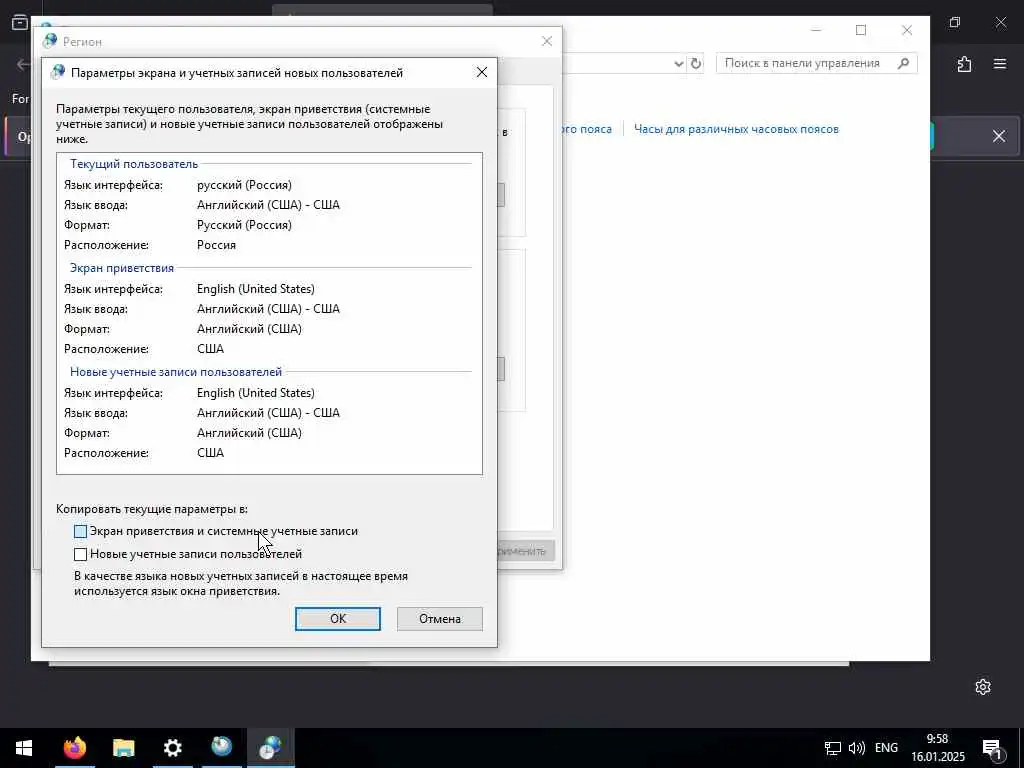Viewport: 1024px width, 768px height.
Task: Click 'Россия' location value under Текущий пользователь
Action: 216,245
